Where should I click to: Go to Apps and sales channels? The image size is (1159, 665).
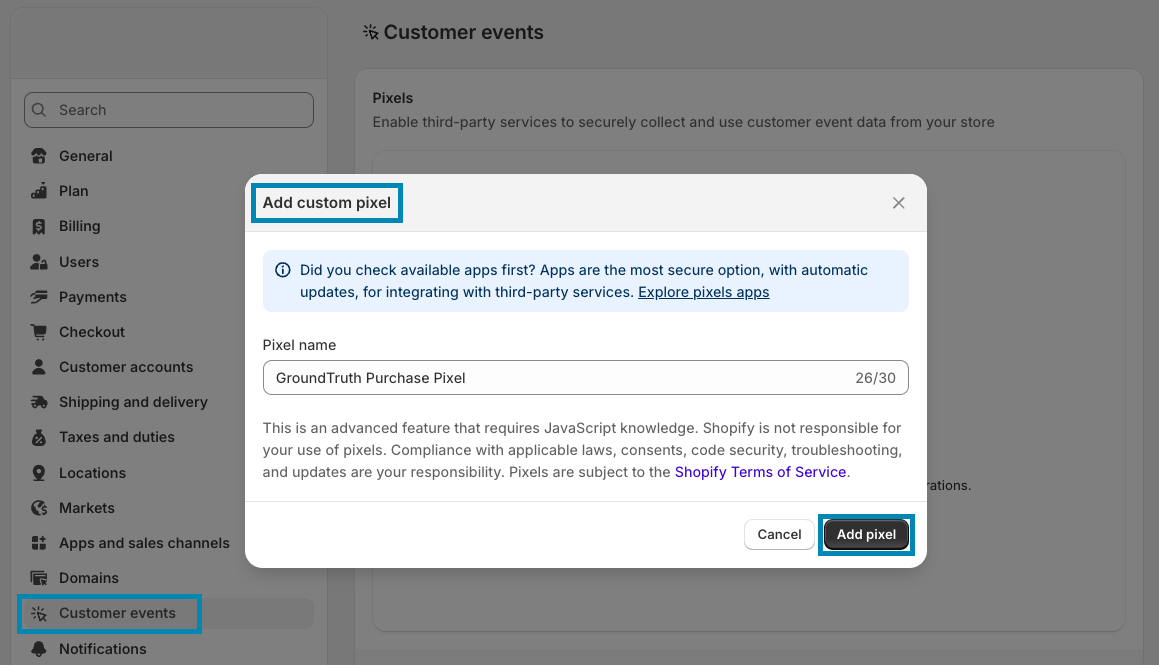click(144, 543)
